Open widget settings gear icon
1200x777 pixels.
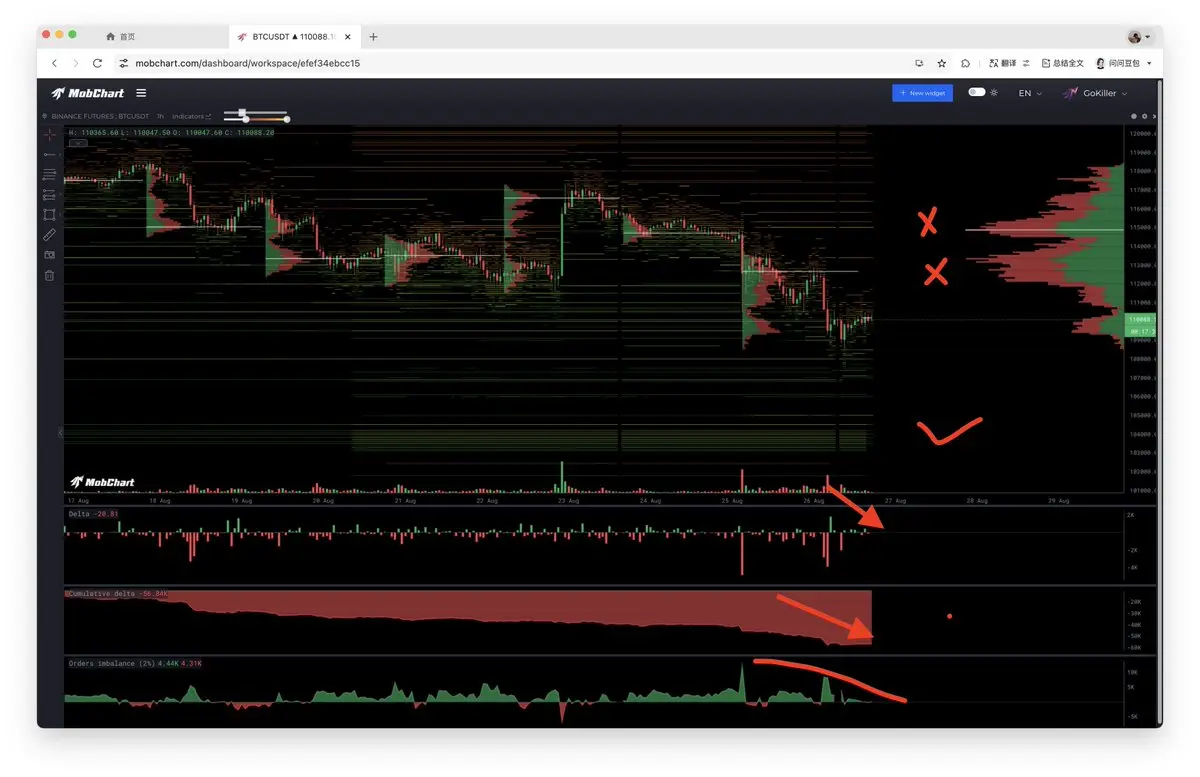pos(1144,116)
